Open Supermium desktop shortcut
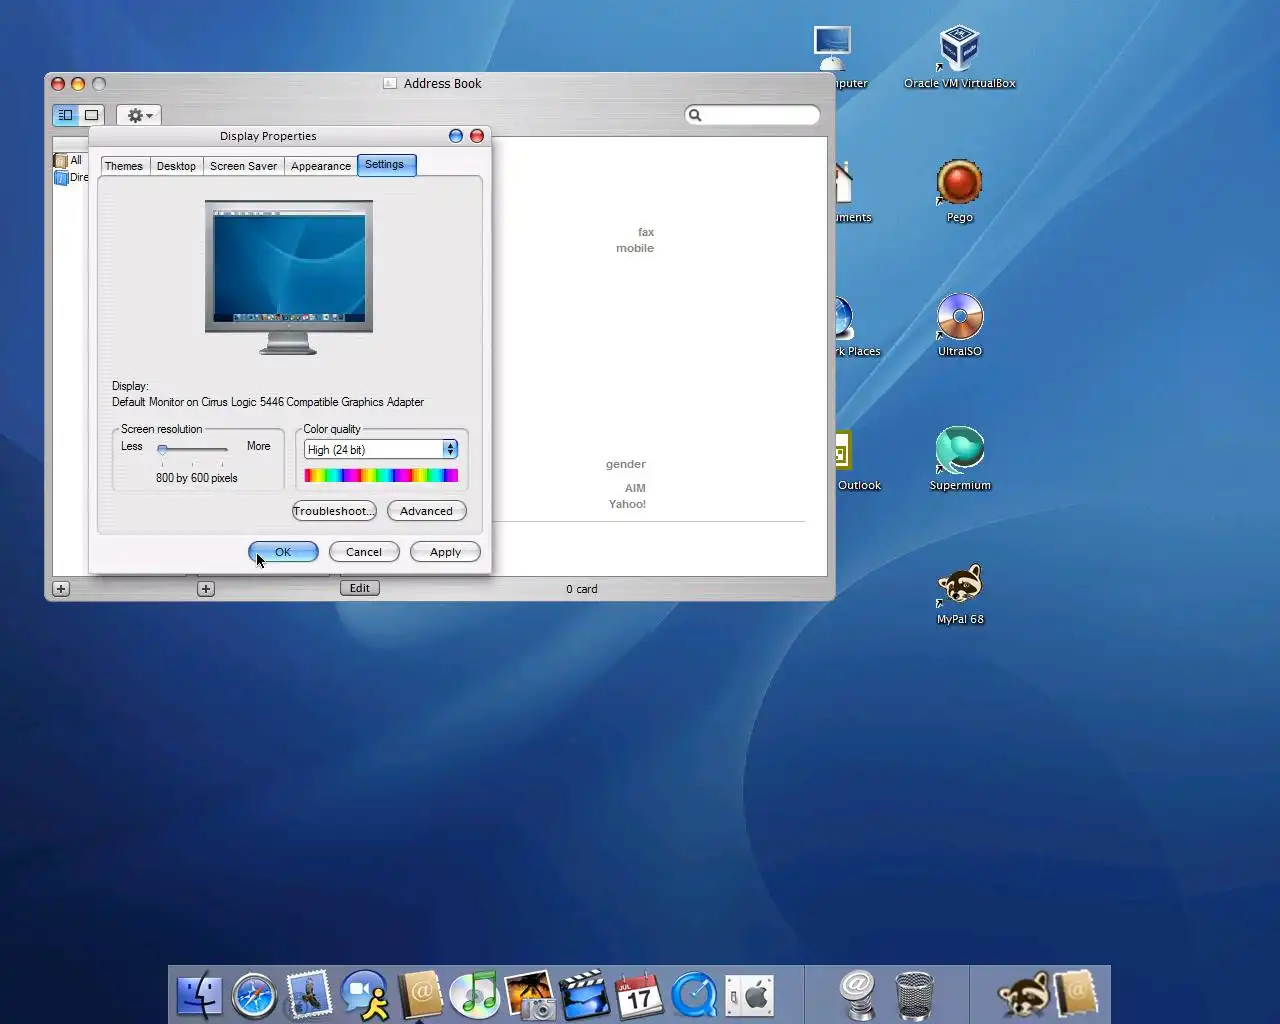This screenshot has width=1280, height=1024. pyautogui.click(x=960, y=459)
